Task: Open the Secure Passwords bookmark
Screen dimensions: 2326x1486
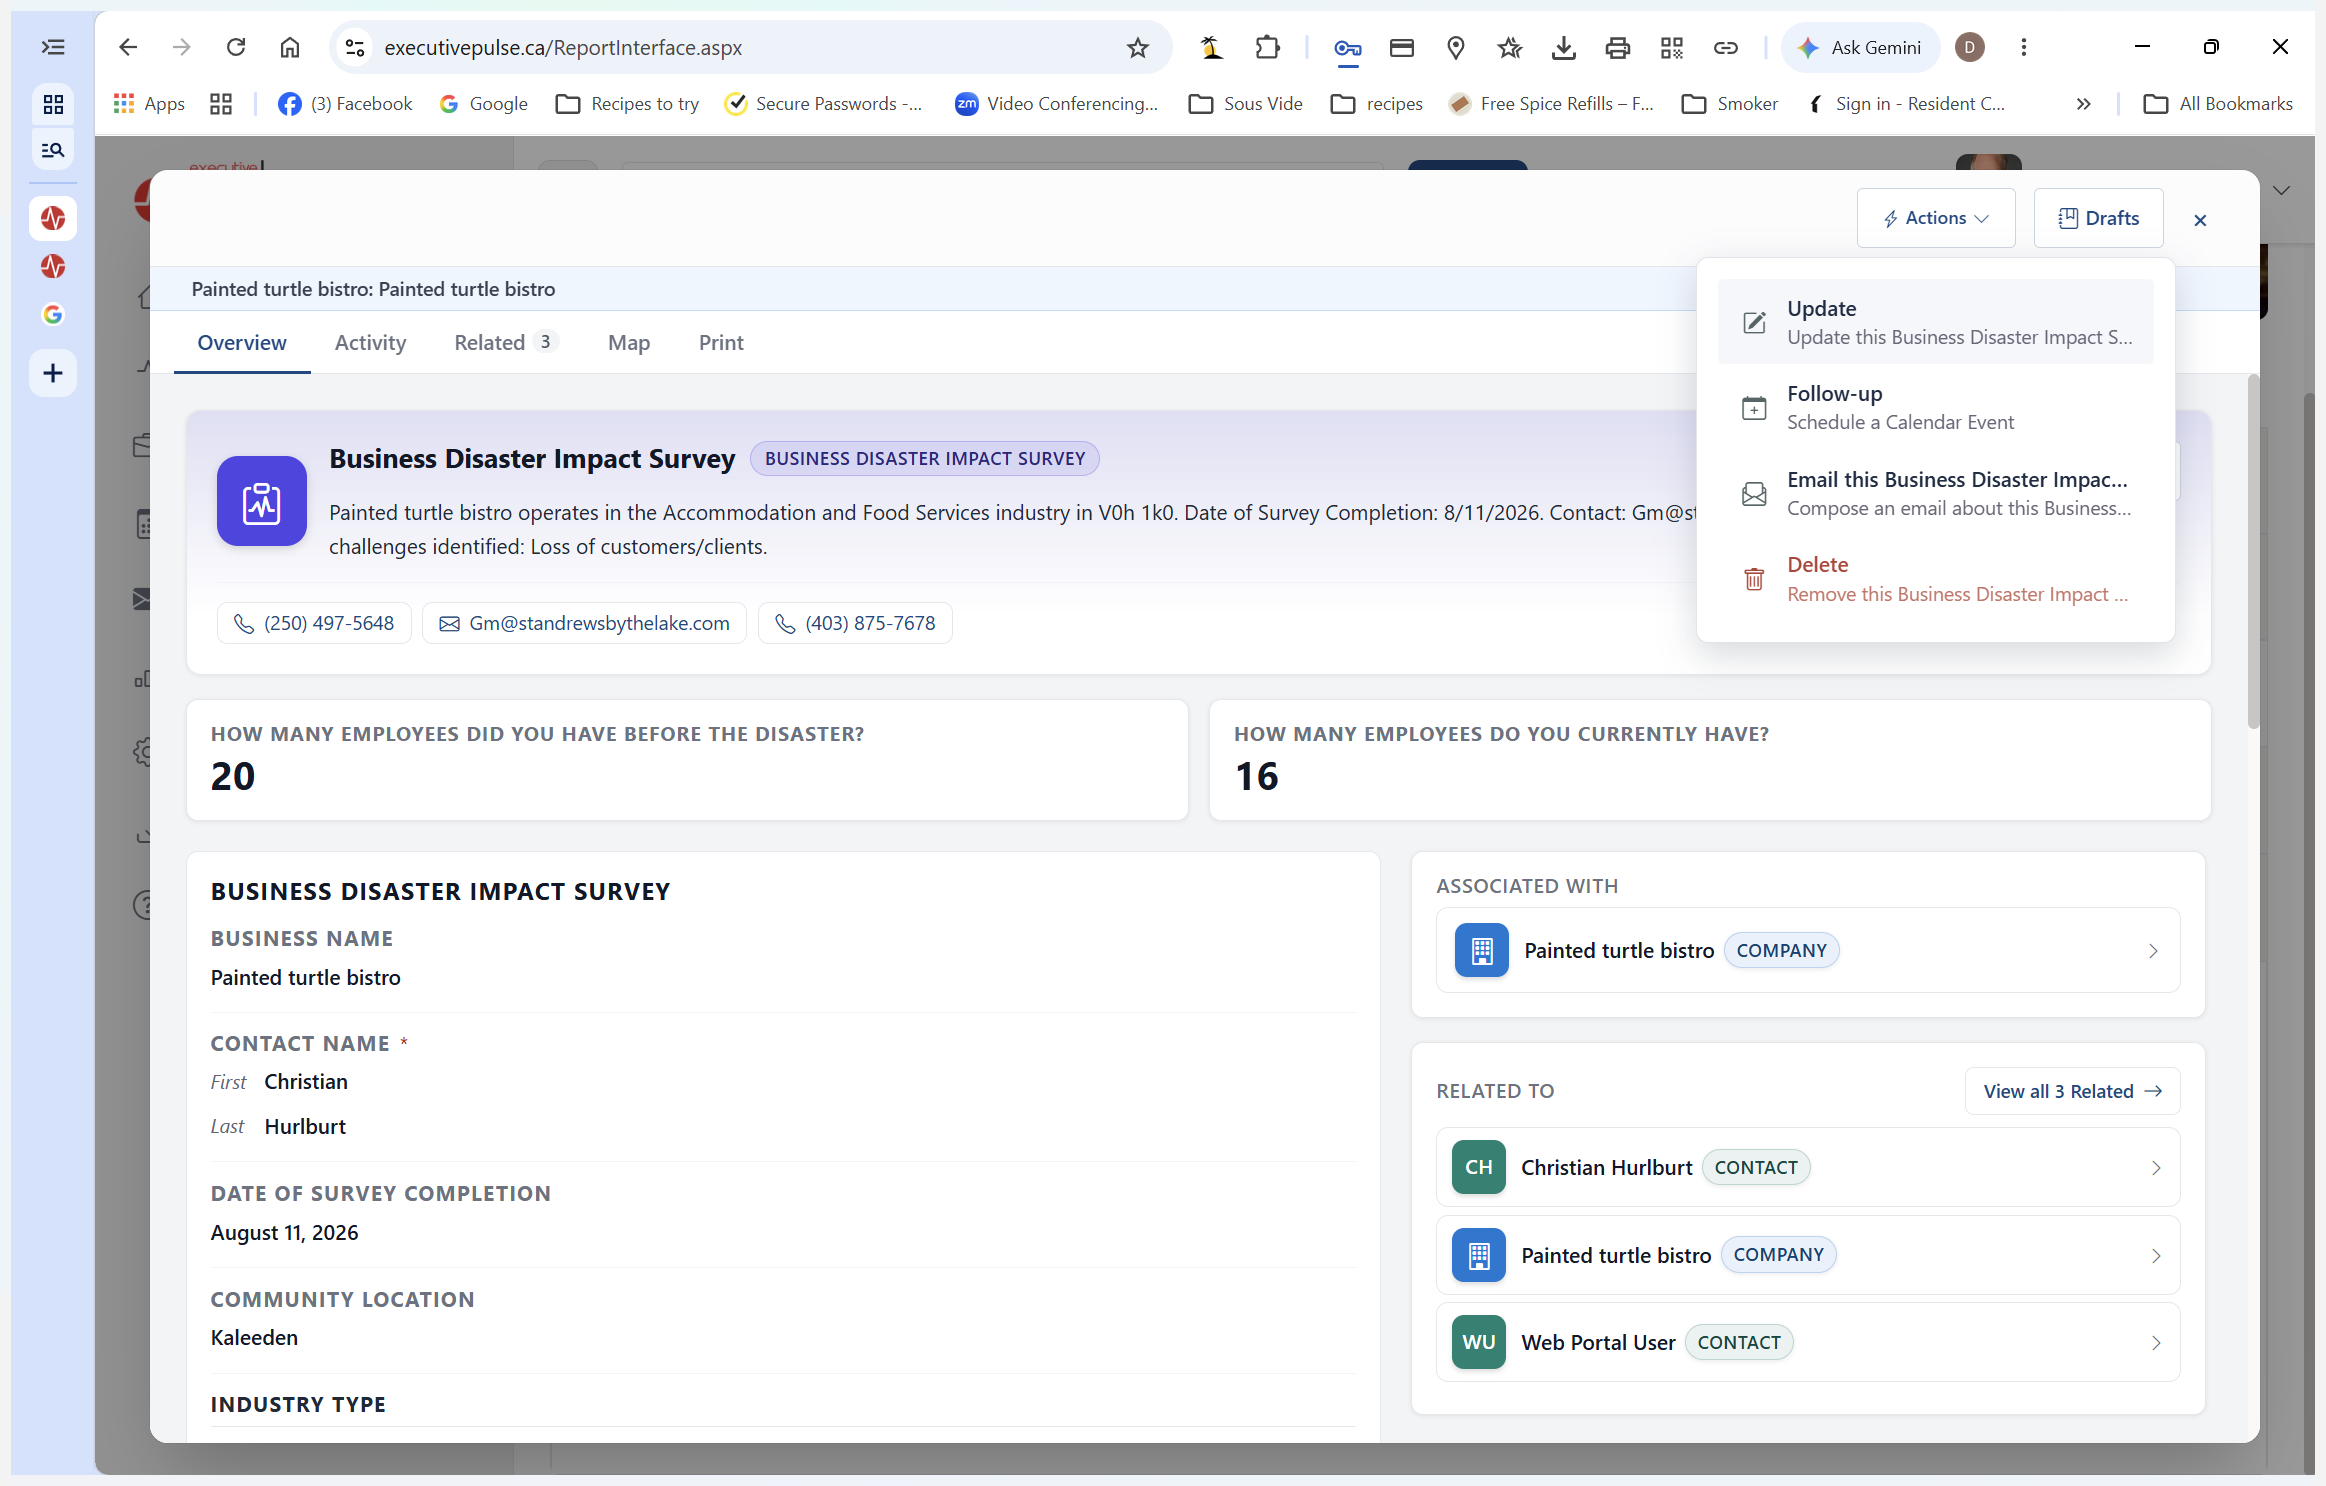Action: [x=824, y=104]
